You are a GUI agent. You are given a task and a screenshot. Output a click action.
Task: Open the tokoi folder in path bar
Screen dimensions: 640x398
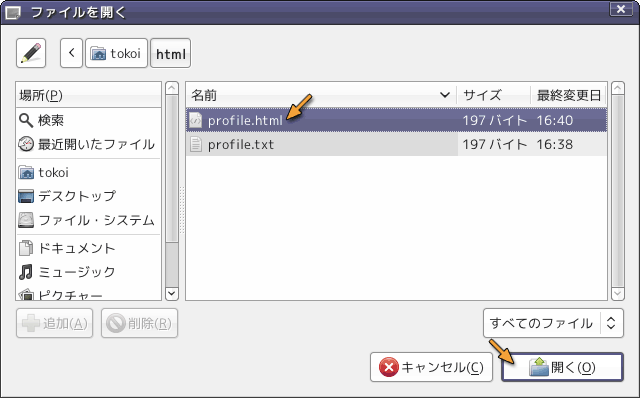[116, 53]
